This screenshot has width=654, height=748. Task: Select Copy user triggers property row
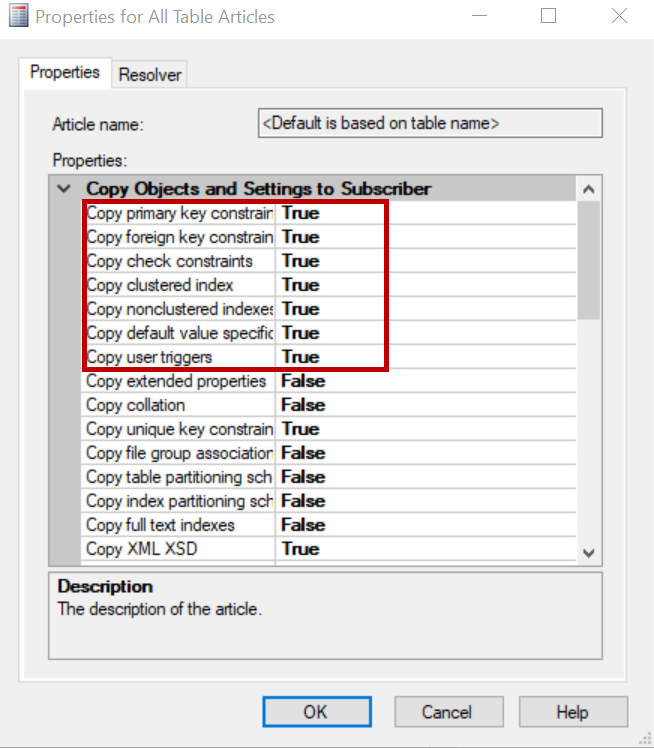150,357
